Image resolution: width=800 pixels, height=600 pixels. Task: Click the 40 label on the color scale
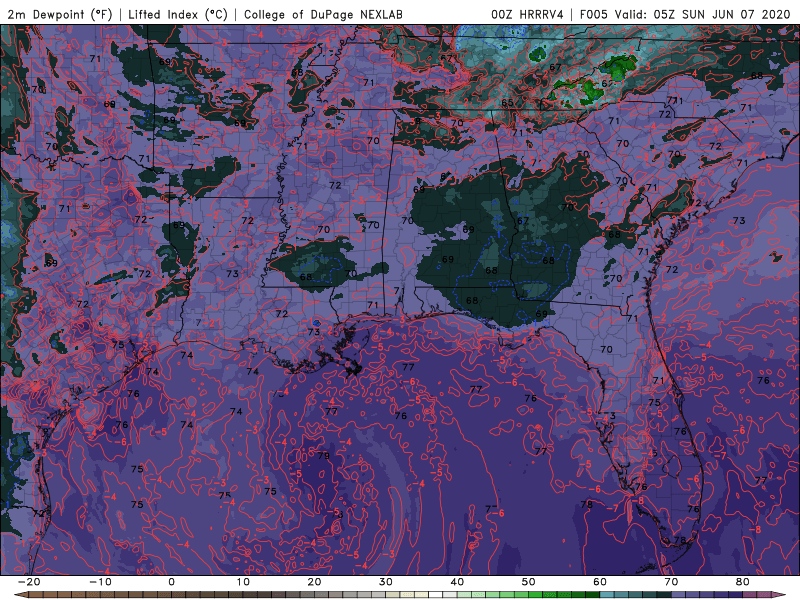(x=457, y=582)
